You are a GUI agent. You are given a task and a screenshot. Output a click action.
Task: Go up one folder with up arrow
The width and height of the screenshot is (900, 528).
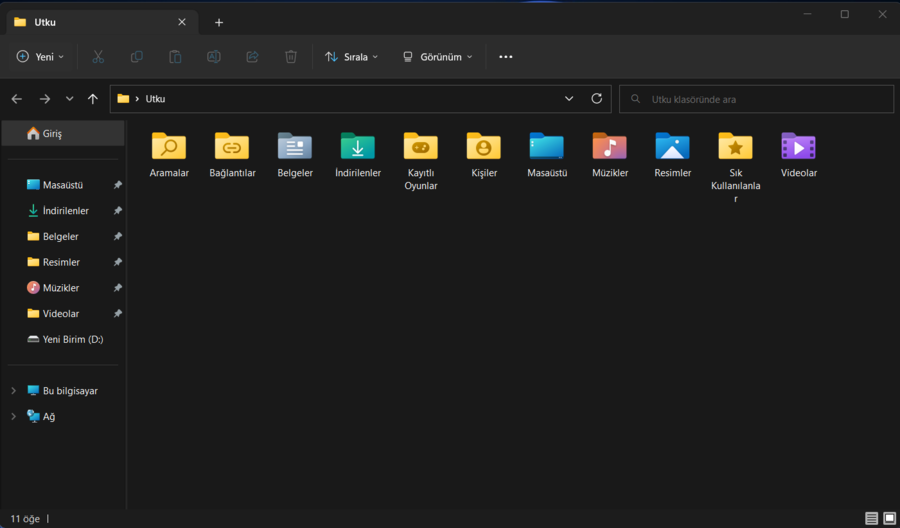coord(93,99)
